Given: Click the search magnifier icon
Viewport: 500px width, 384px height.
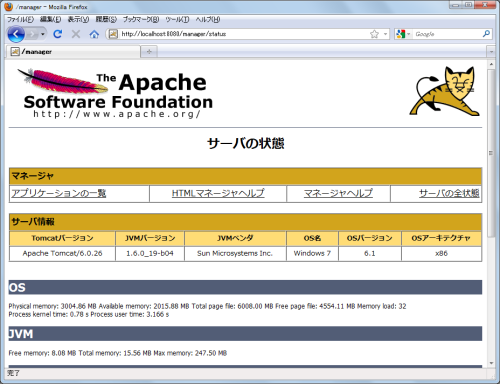Looking at the screenshot, I should pos(486,34).
